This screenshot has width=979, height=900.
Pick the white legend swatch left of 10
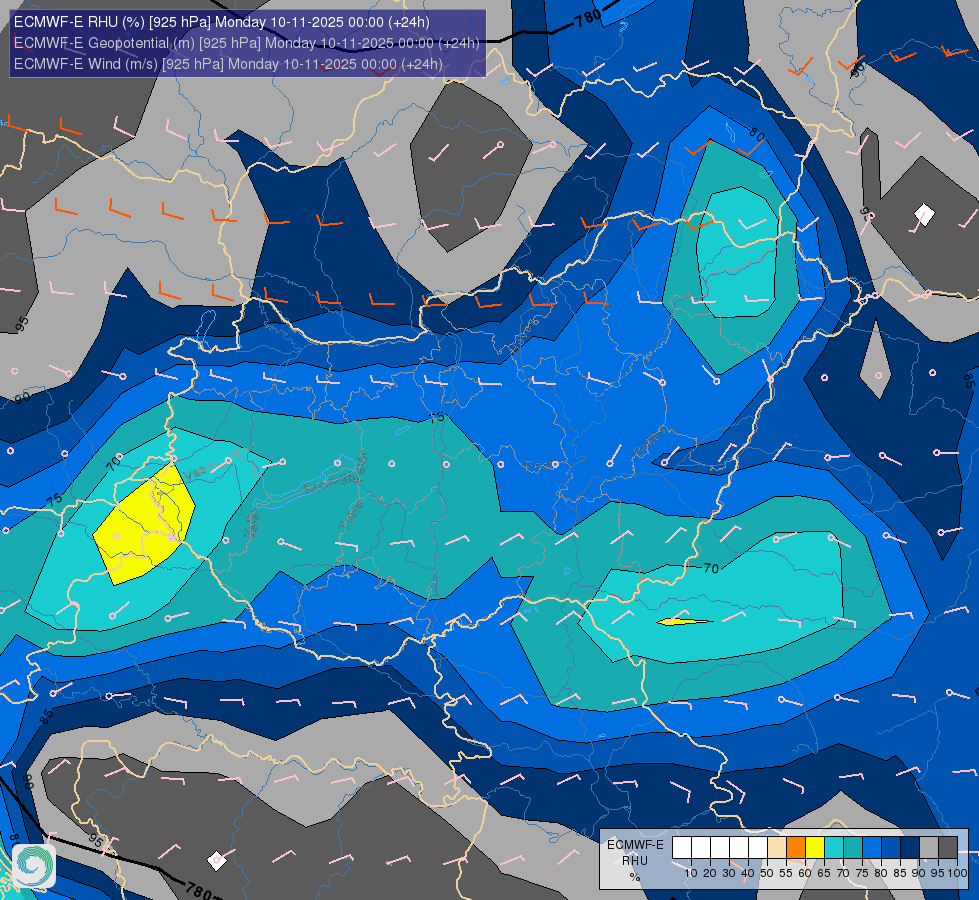[682, 848]
